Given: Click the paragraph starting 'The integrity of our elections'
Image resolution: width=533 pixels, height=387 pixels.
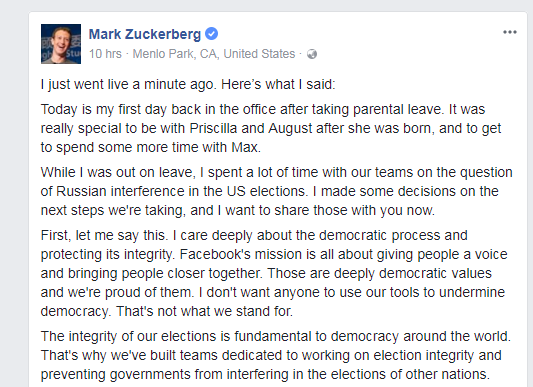Looking at the screenshot, I should [276, 355].
